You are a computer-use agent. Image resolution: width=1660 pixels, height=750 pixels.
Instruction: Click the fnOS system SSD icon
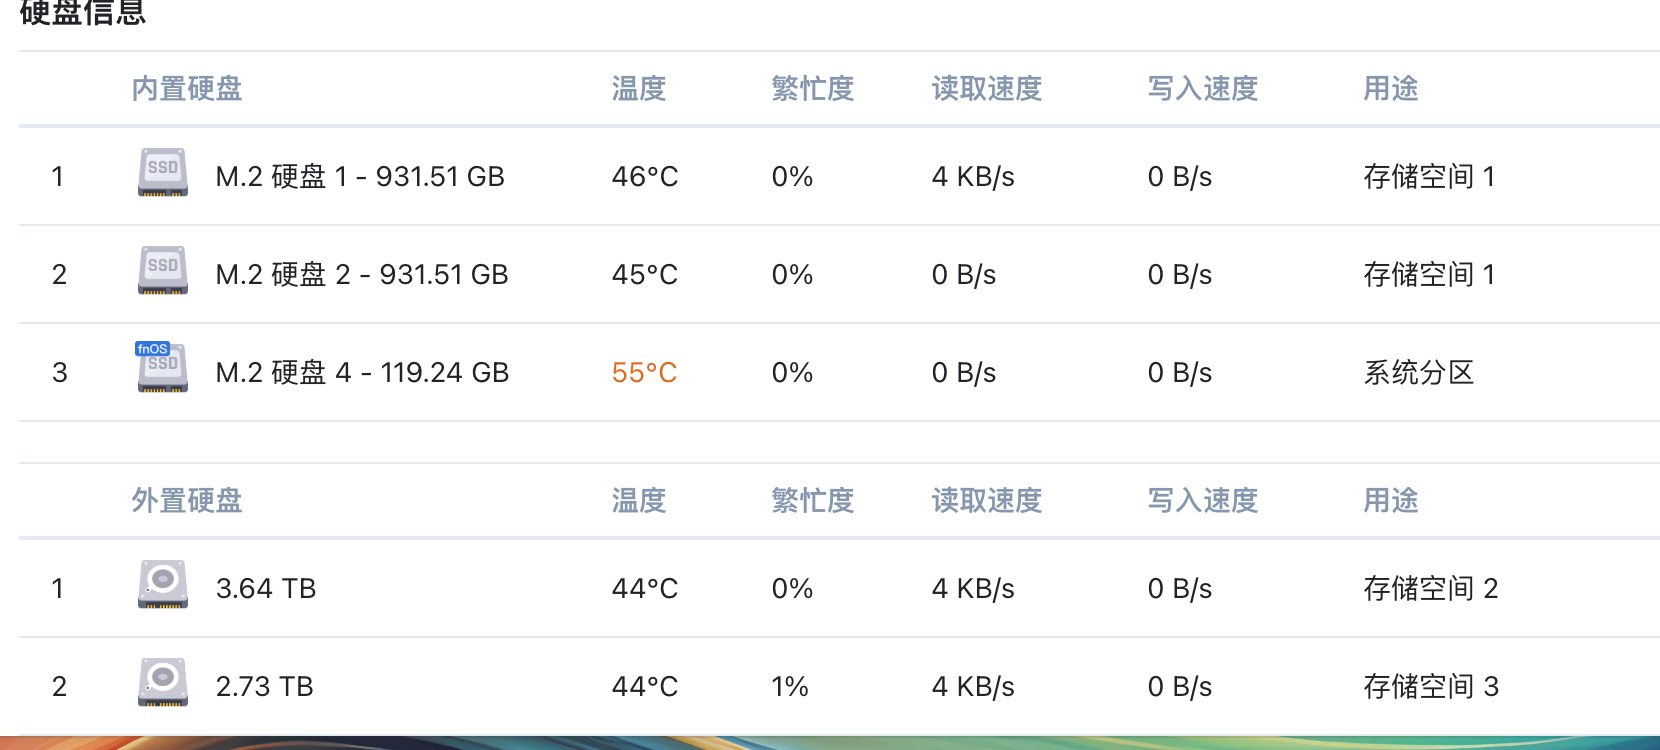click(x=162, y=369)
